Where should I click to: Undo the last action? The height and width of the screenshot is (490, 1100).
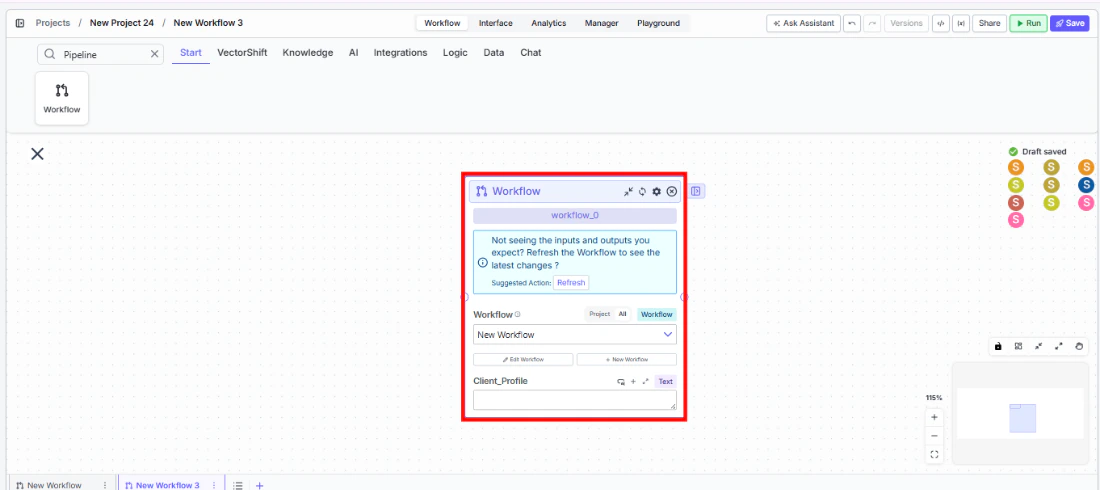point(852,23)
